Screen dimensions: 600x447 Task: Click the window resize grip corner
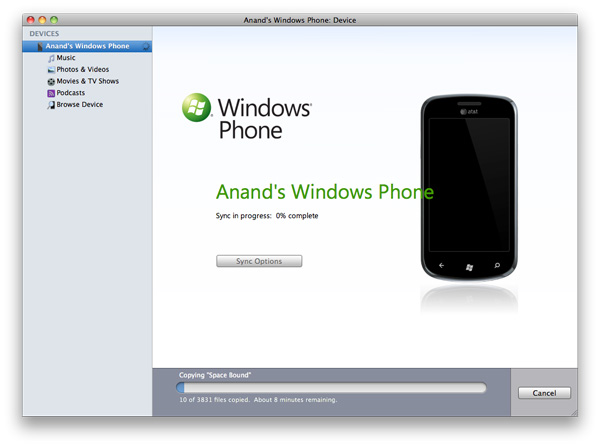pyautogui.click(x=574, y=413)
